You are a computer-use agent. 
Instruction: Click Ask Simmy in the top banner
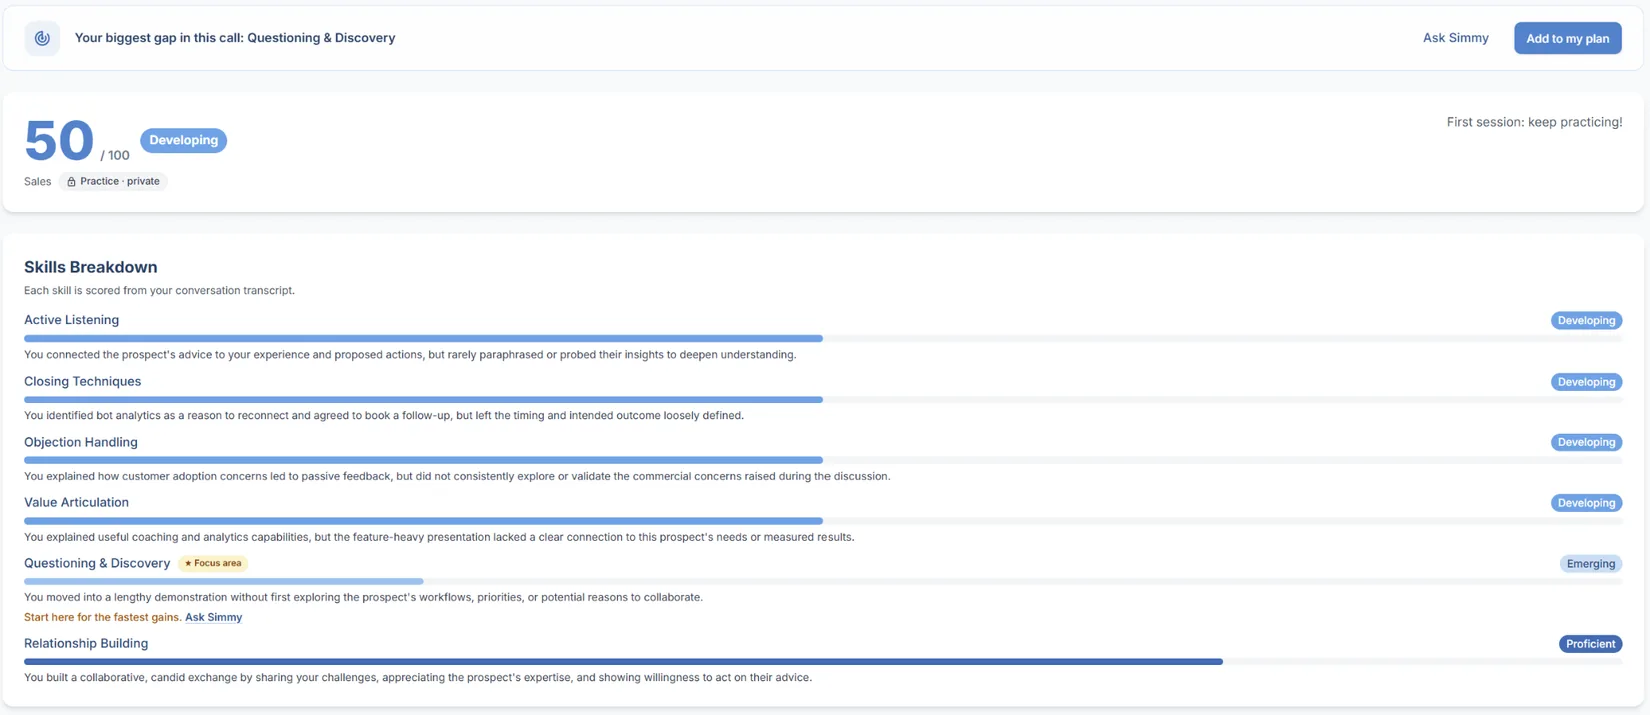point(1455,38)
